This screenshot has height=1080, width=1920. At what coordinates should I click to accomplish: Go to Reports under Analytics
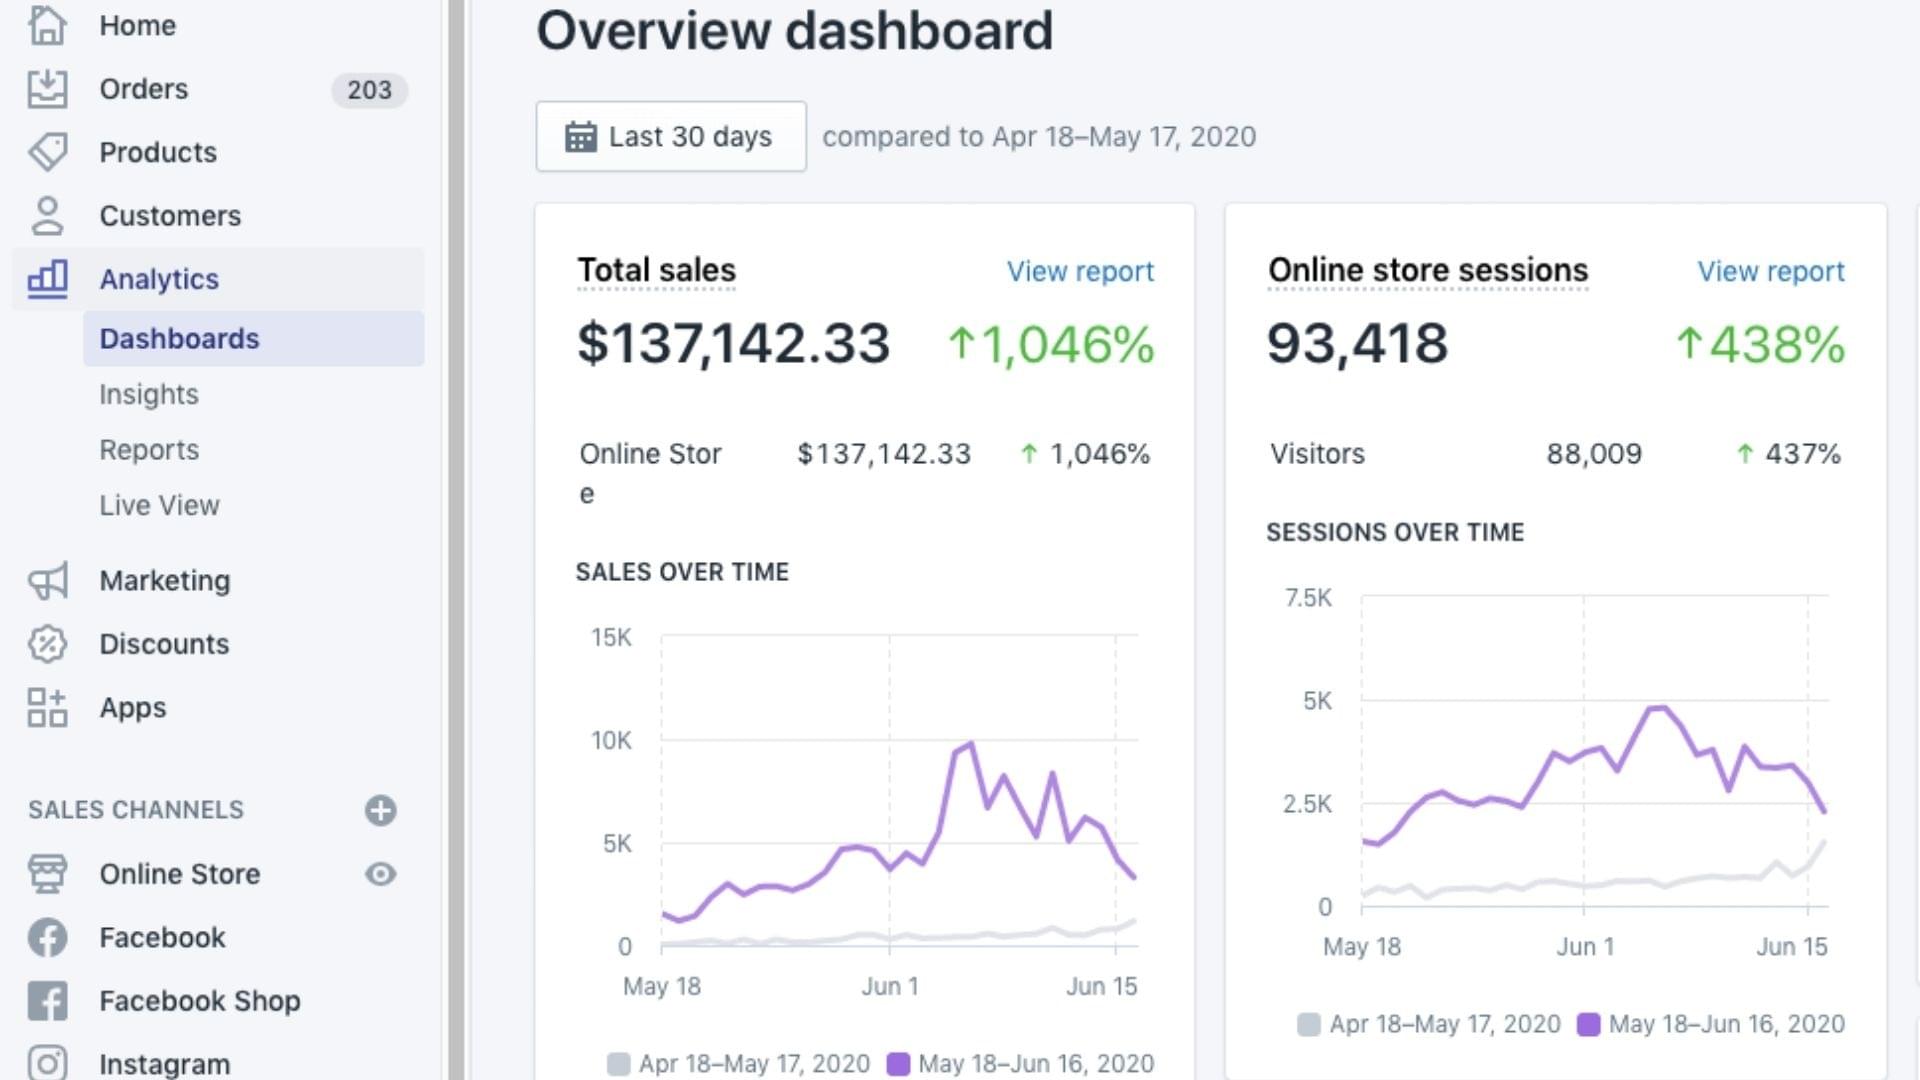pos(149,450)
